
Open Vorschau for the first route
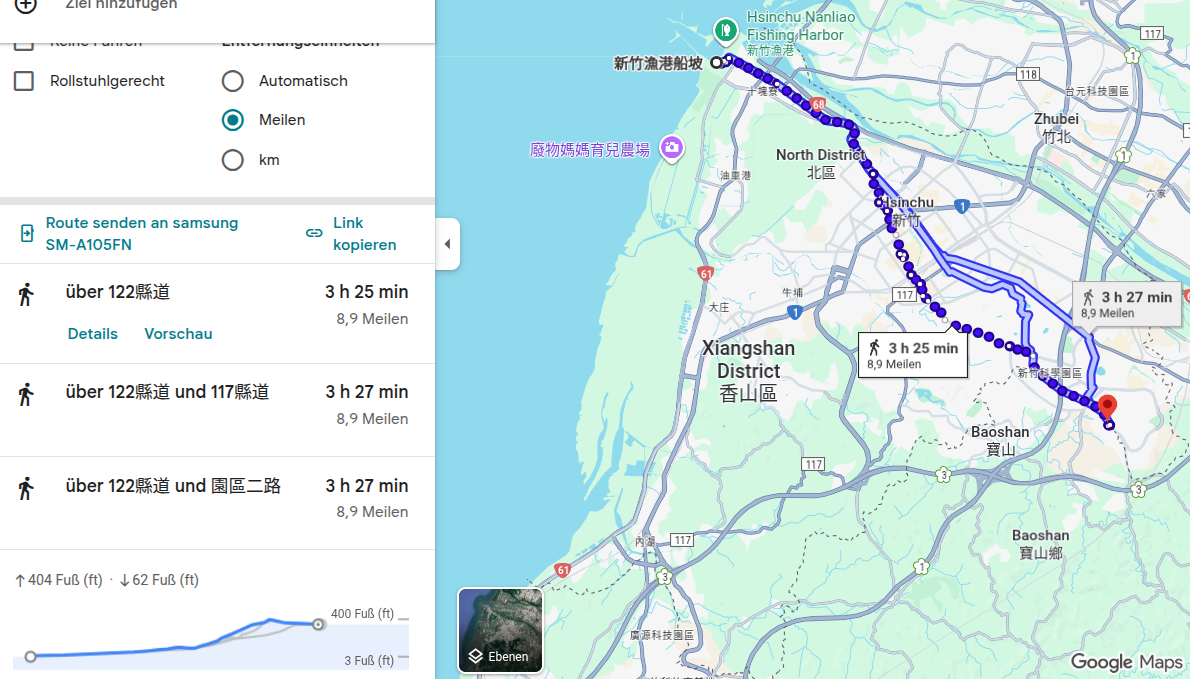tap(178, 334)
